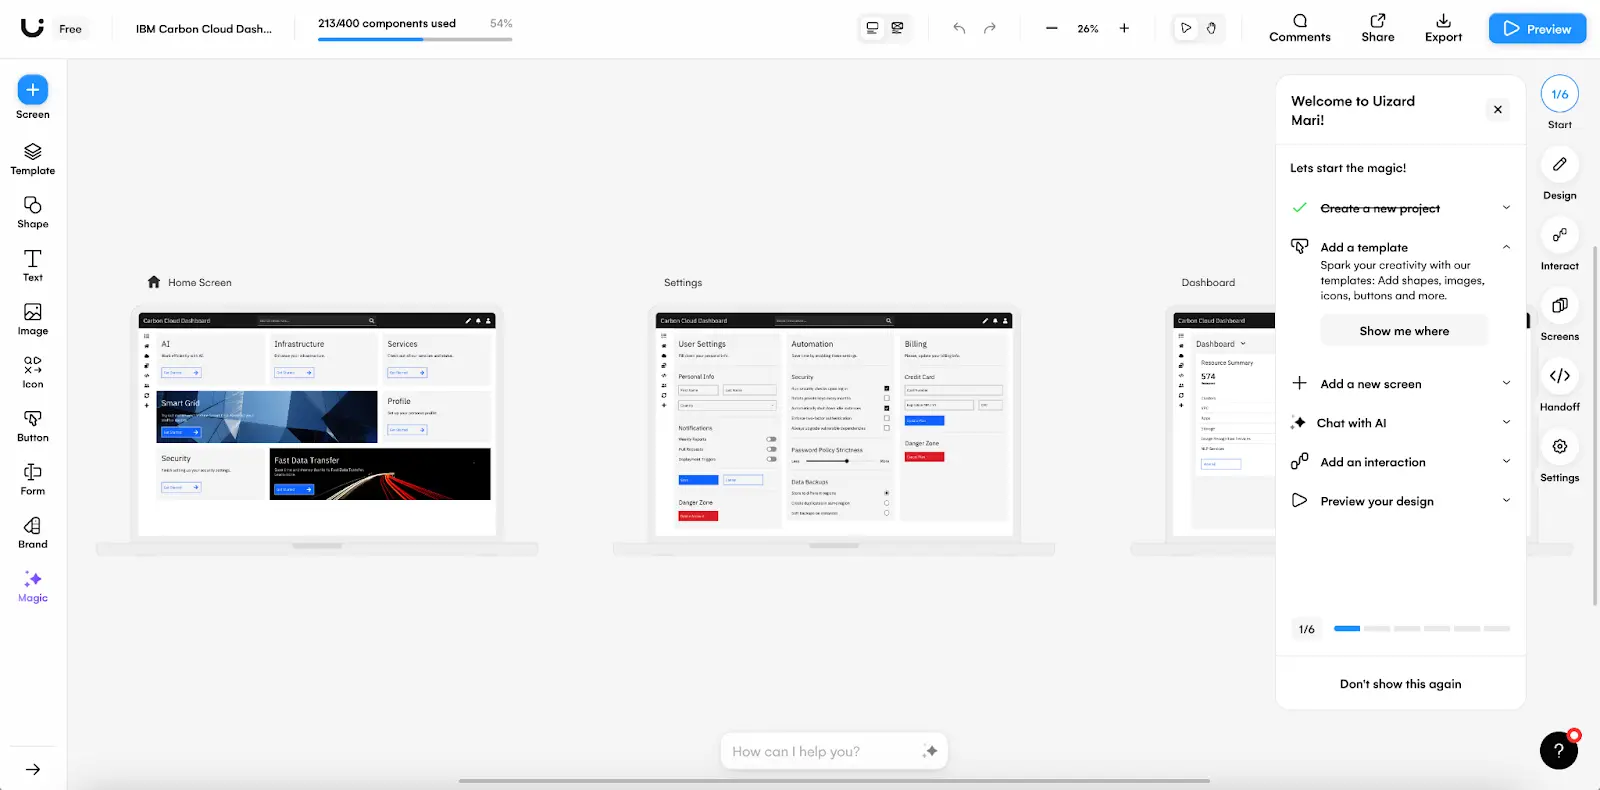The image size is (1600, 790).
Task: Click the Uizard logo icon
Action: (x=32, y=27)
